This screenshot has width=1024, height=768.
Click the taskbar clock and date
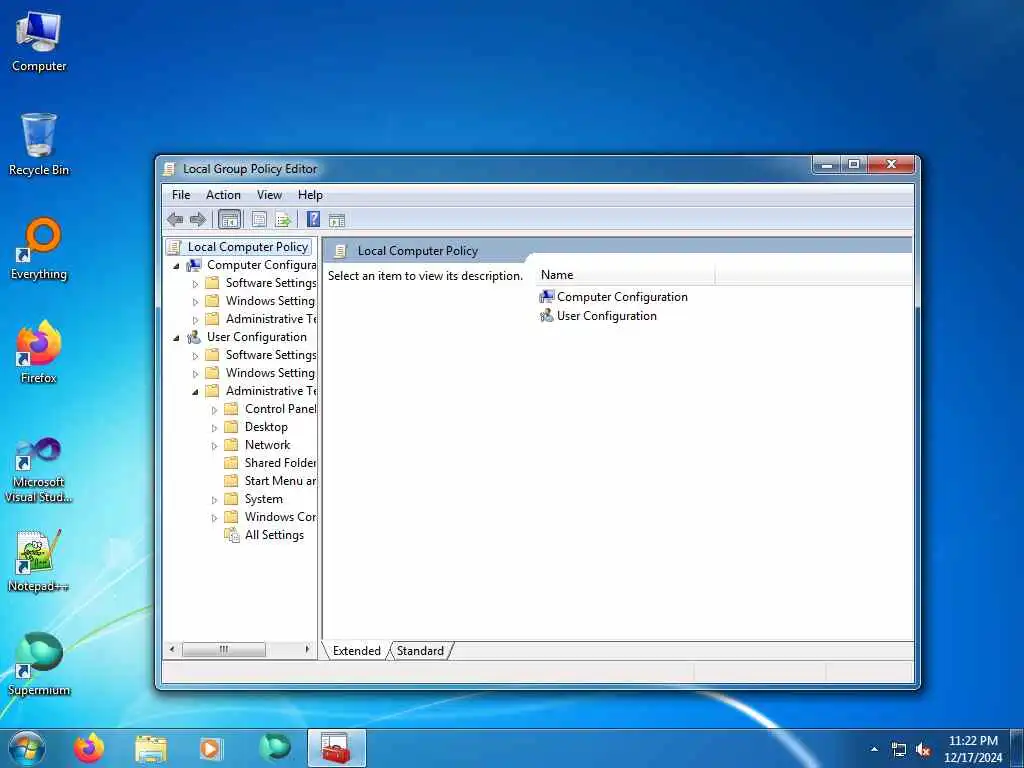coord(972,749)
